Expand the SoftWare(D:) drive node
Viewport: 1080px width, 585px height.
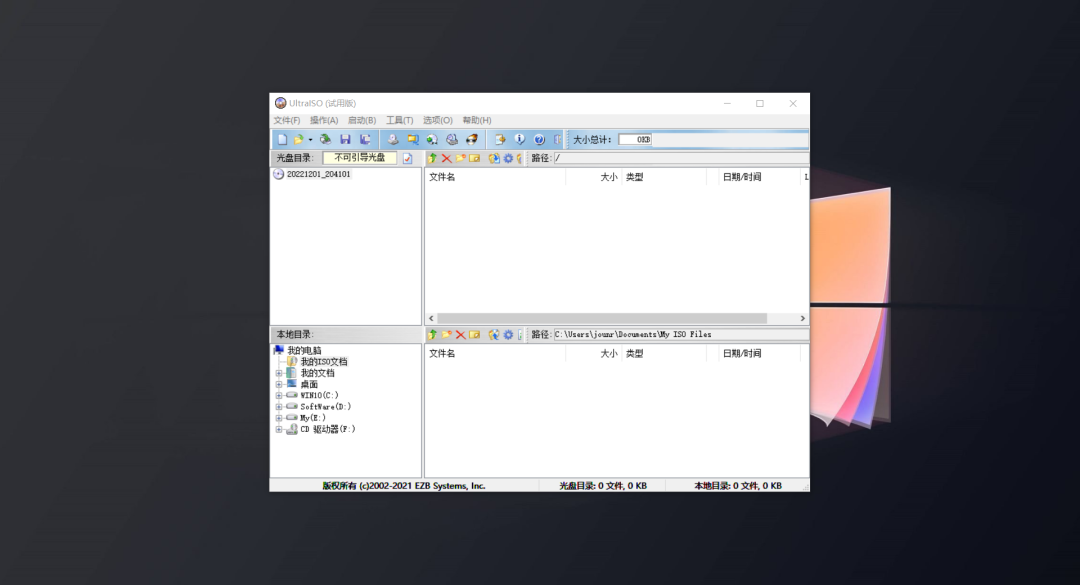[x=279, y=407]
